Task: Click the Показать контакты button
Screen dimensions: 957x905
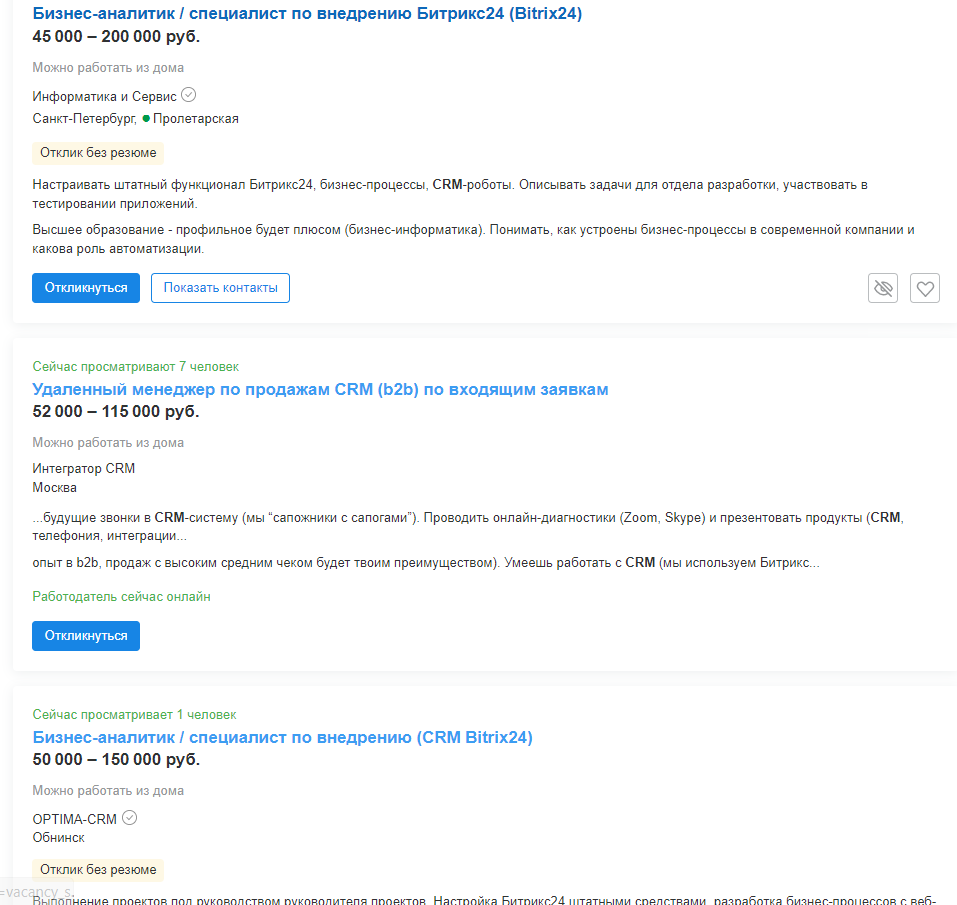Action: pyautogui.click(x=220, y=288)
